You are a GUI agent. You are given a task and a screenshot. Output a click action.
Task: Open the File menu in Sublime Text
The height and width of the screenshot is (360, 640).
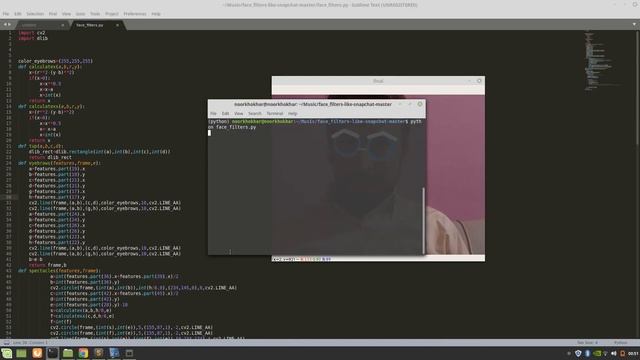6,14
